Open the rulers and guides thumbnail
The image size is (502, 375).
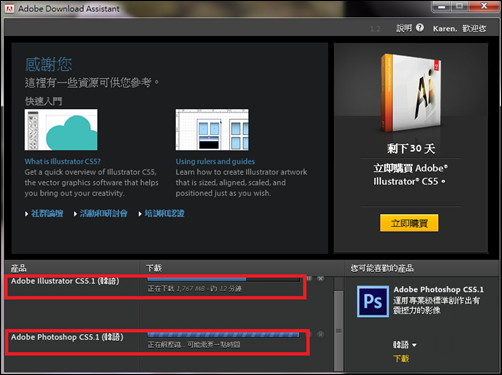pos(212,130)
